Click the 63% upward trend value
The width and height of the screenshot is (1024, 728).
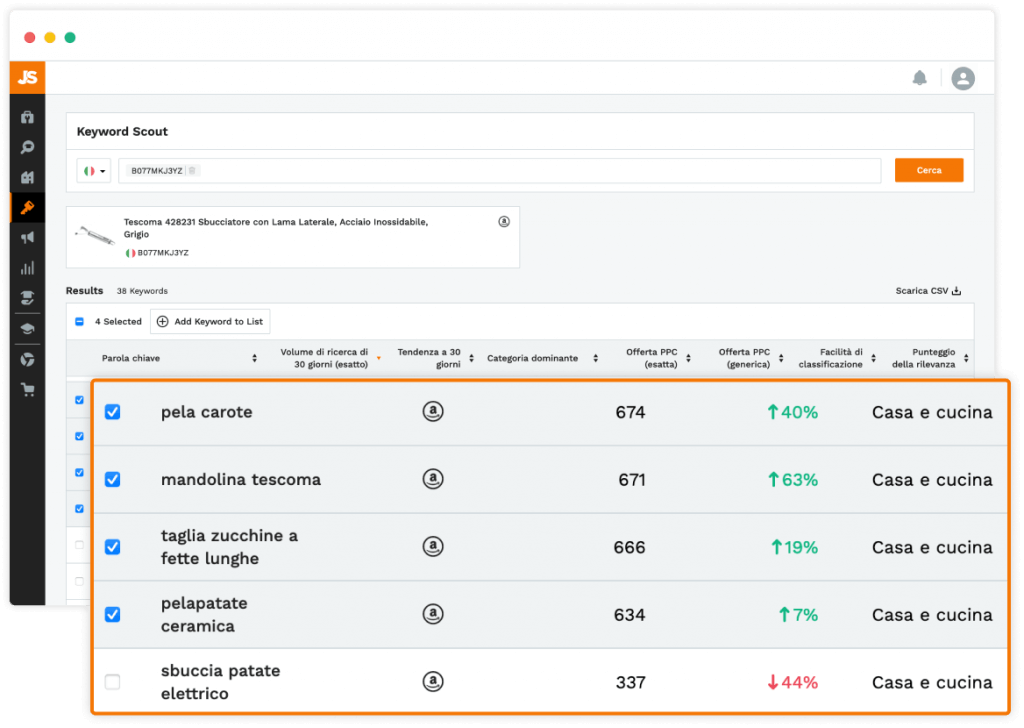793,480
